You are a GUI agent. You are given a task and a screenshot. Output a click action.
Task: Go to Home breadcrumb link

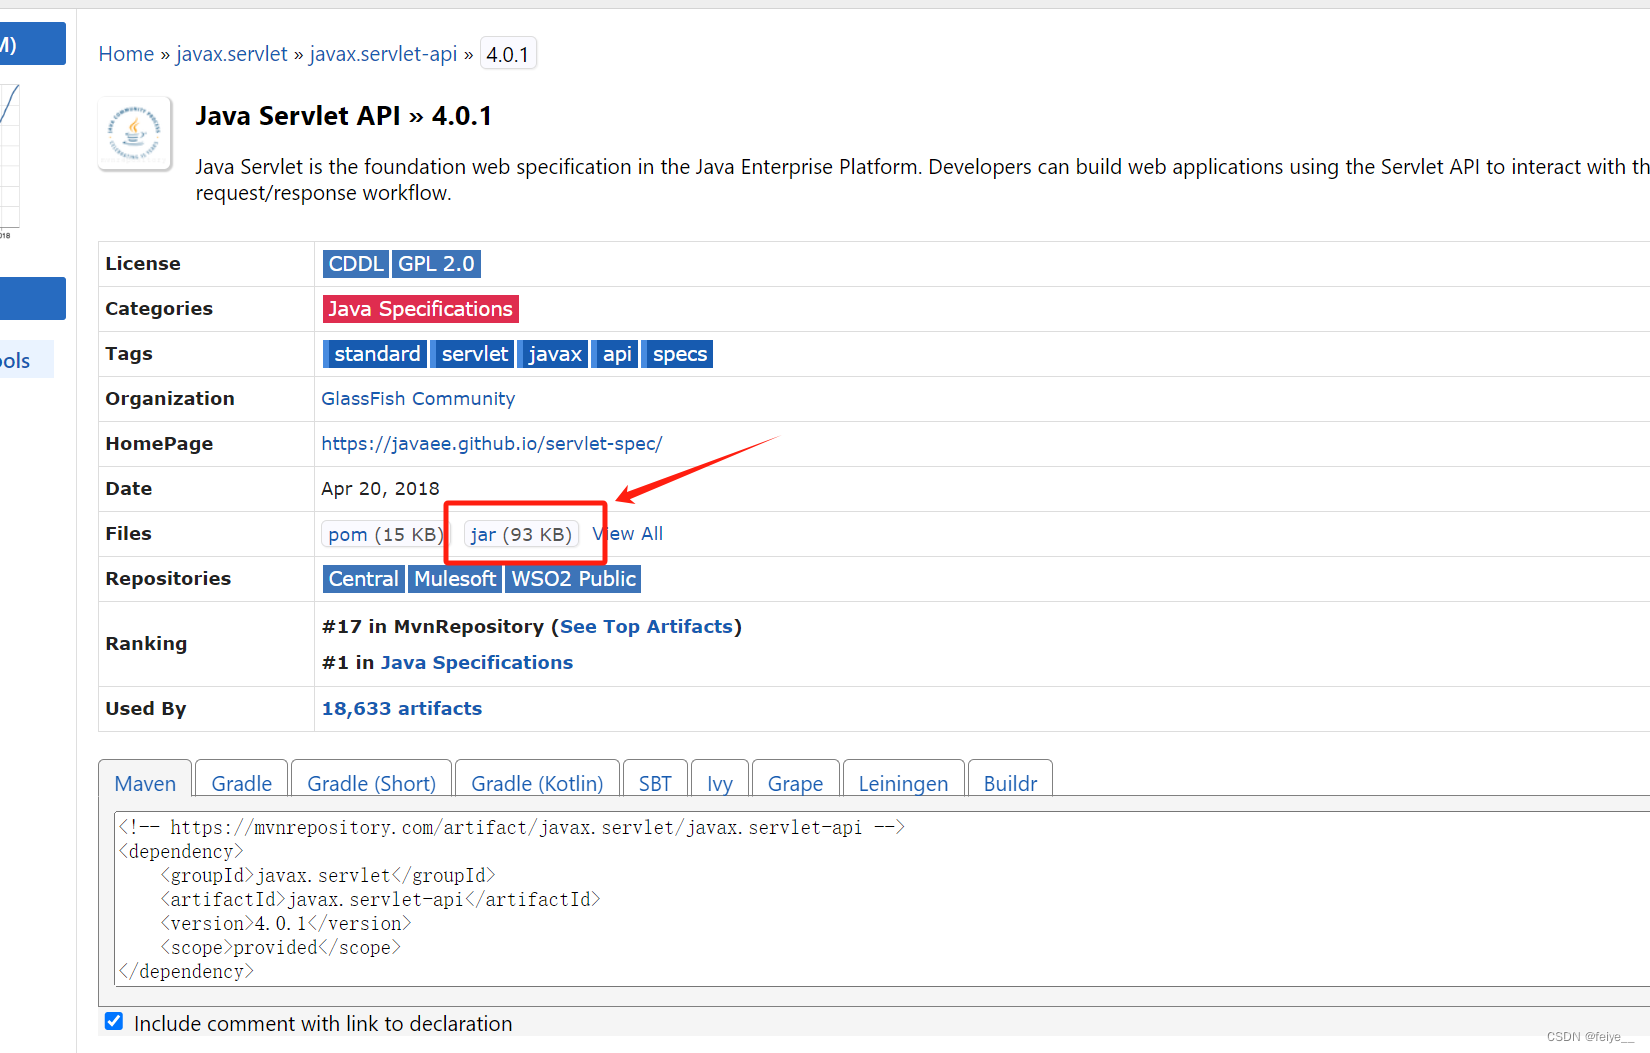[x=126, y=54]
